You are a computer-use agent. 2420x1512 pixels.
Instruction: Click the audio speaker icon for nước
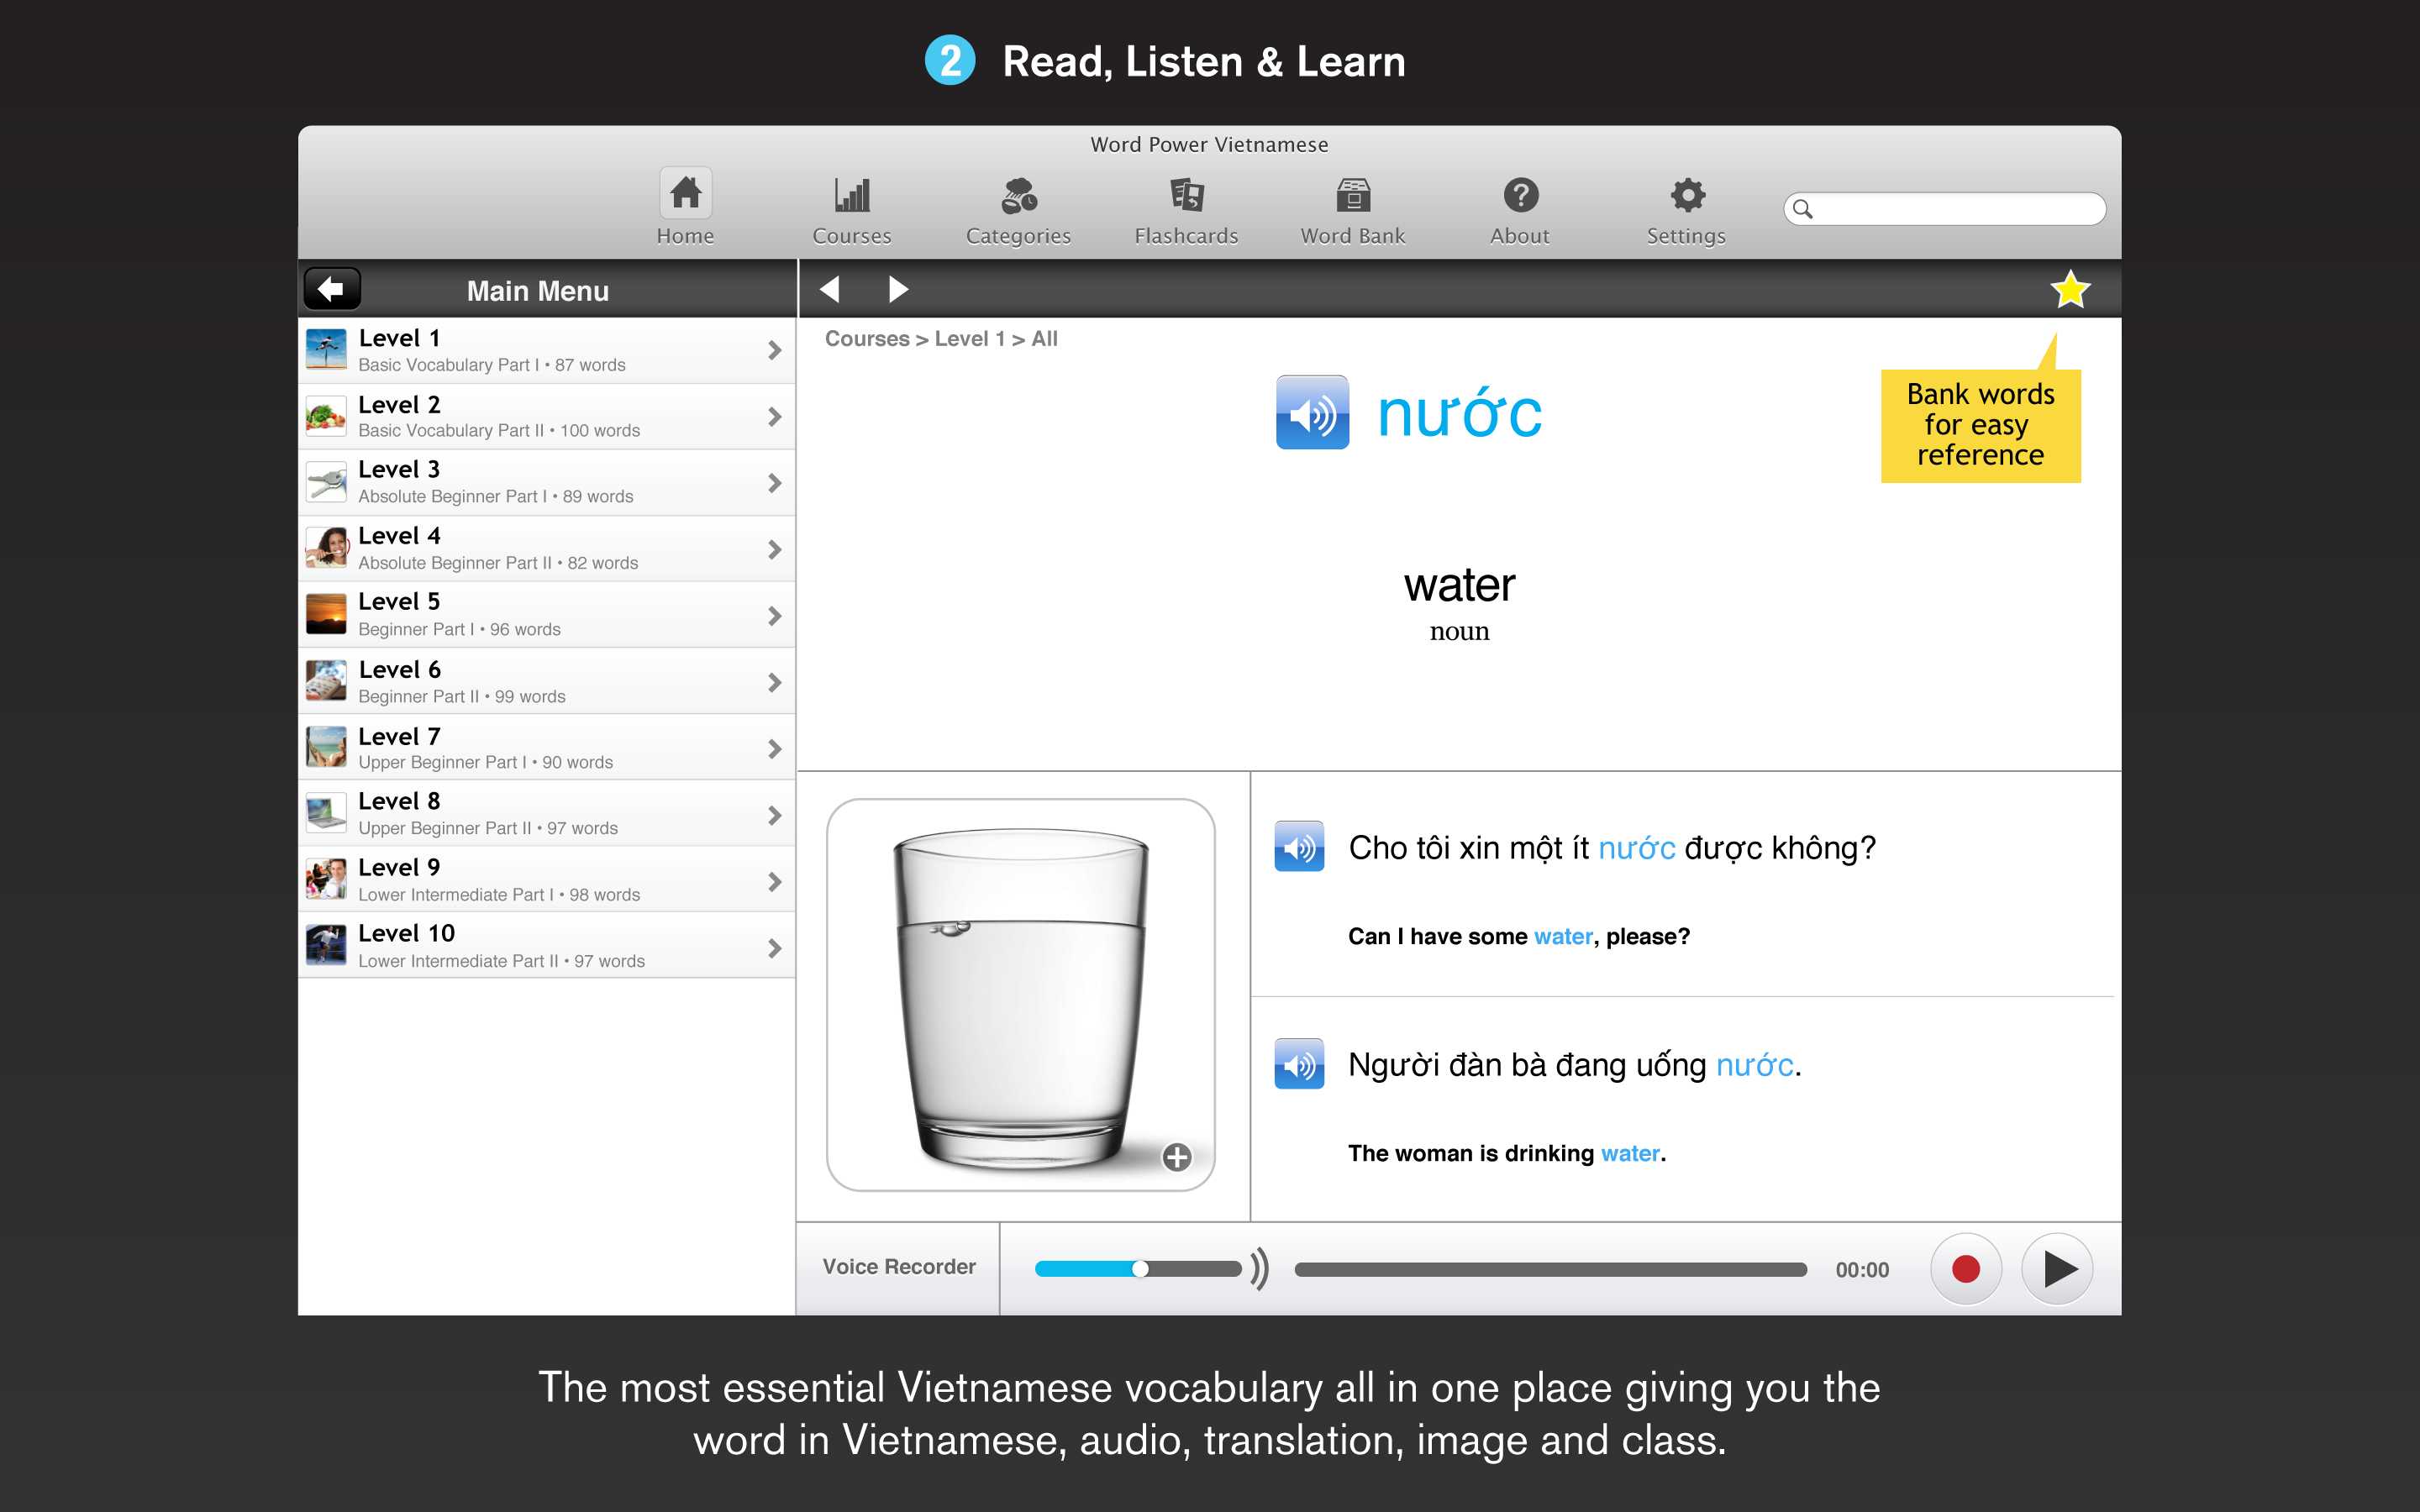[x=1312, y=411]
